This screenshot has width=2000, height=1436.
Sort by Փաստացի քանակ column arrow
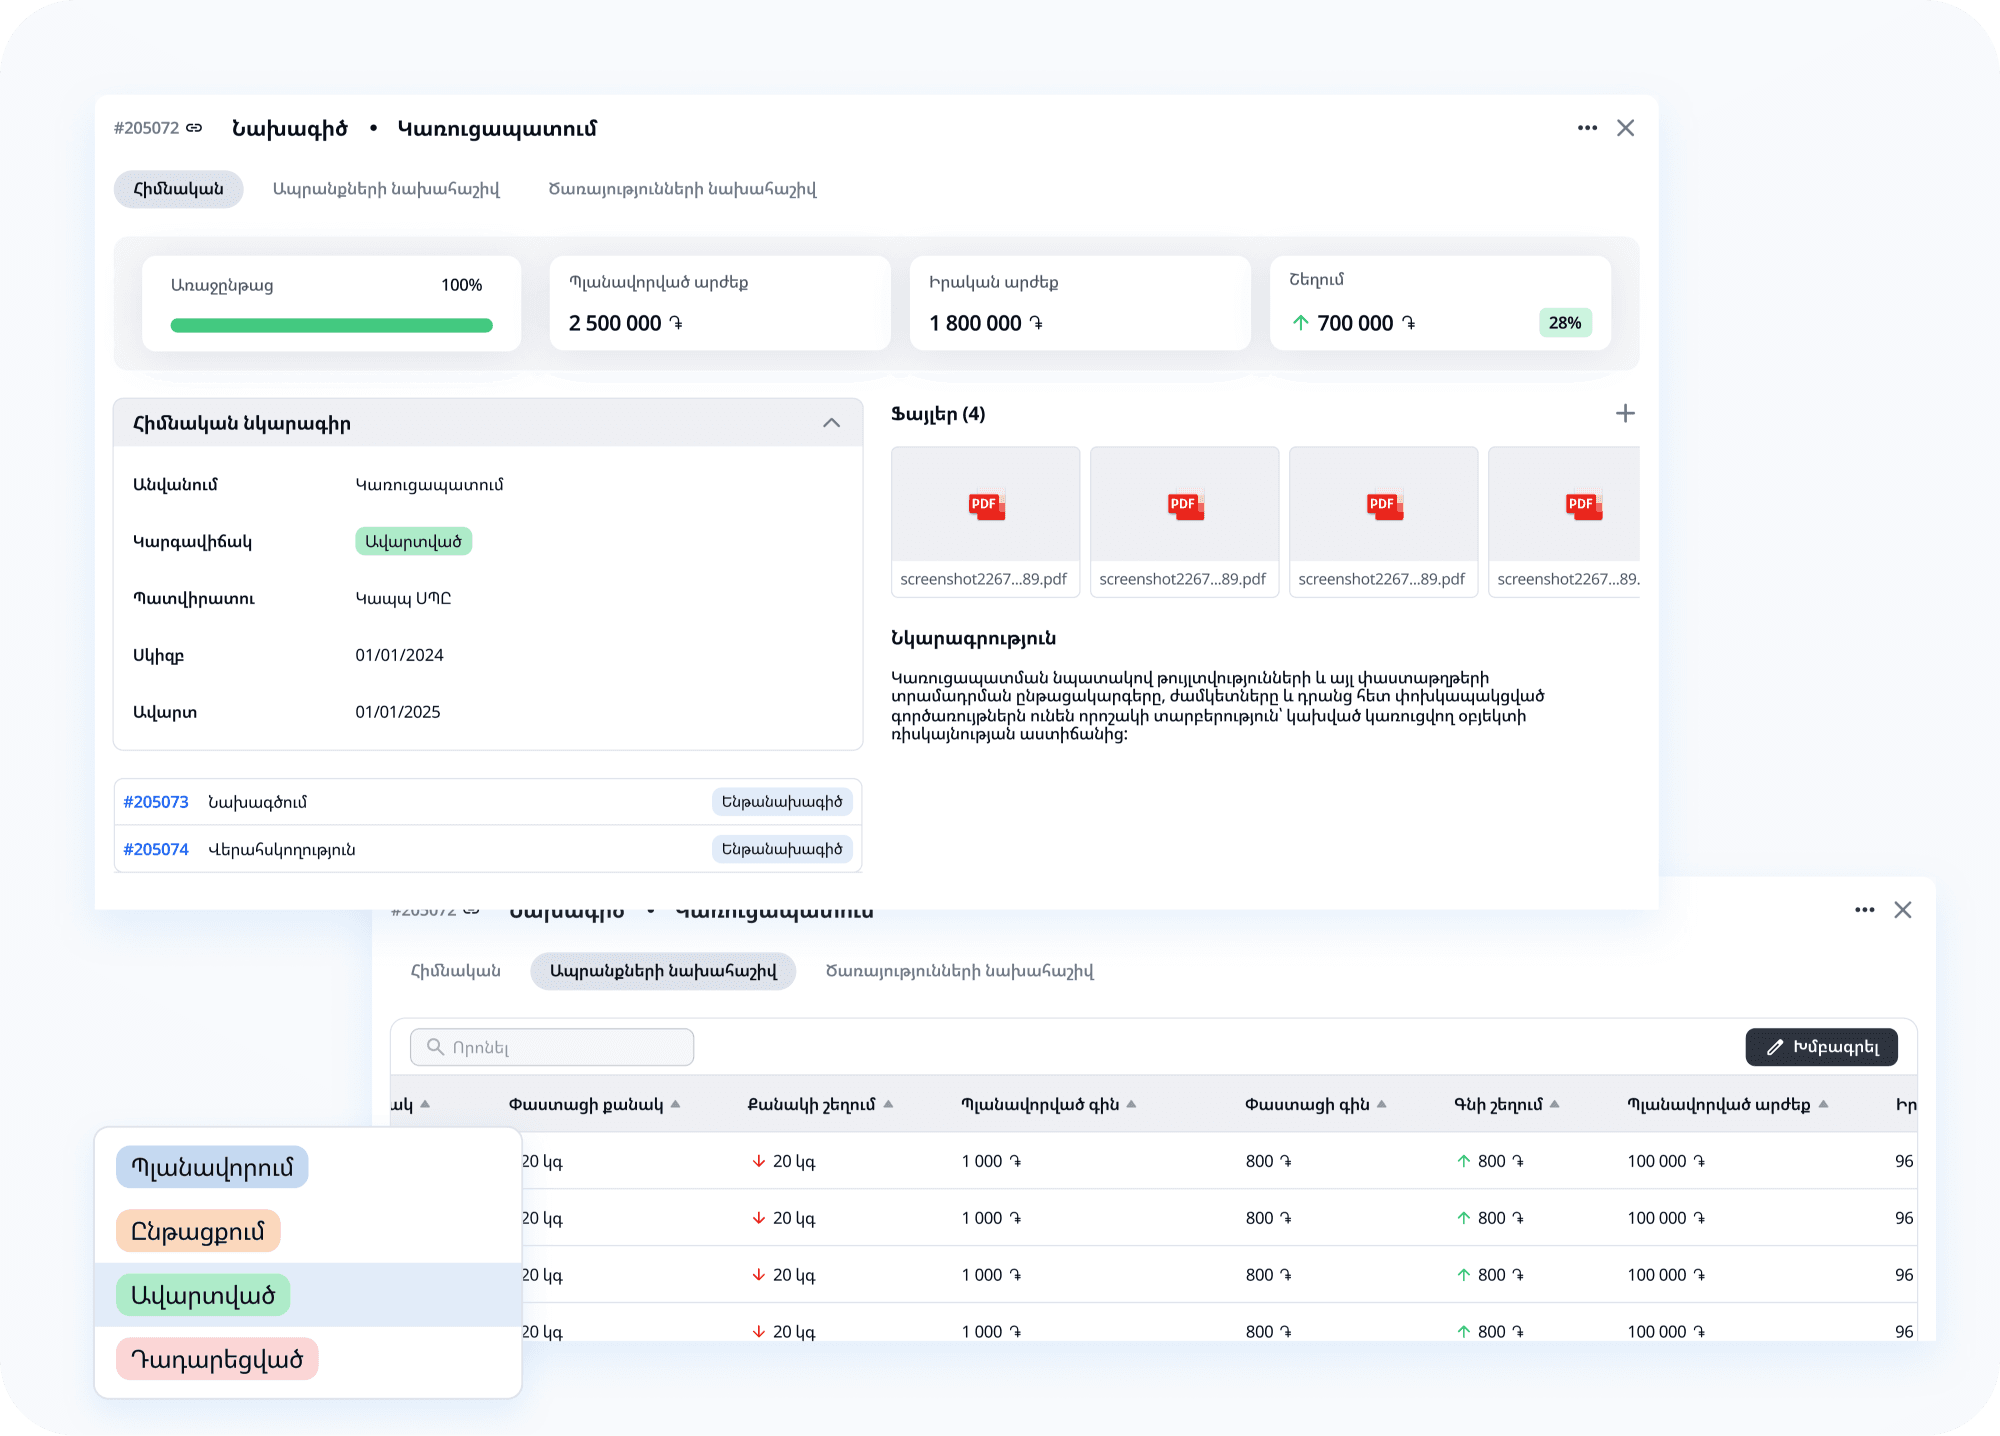tap(676, 1104)
